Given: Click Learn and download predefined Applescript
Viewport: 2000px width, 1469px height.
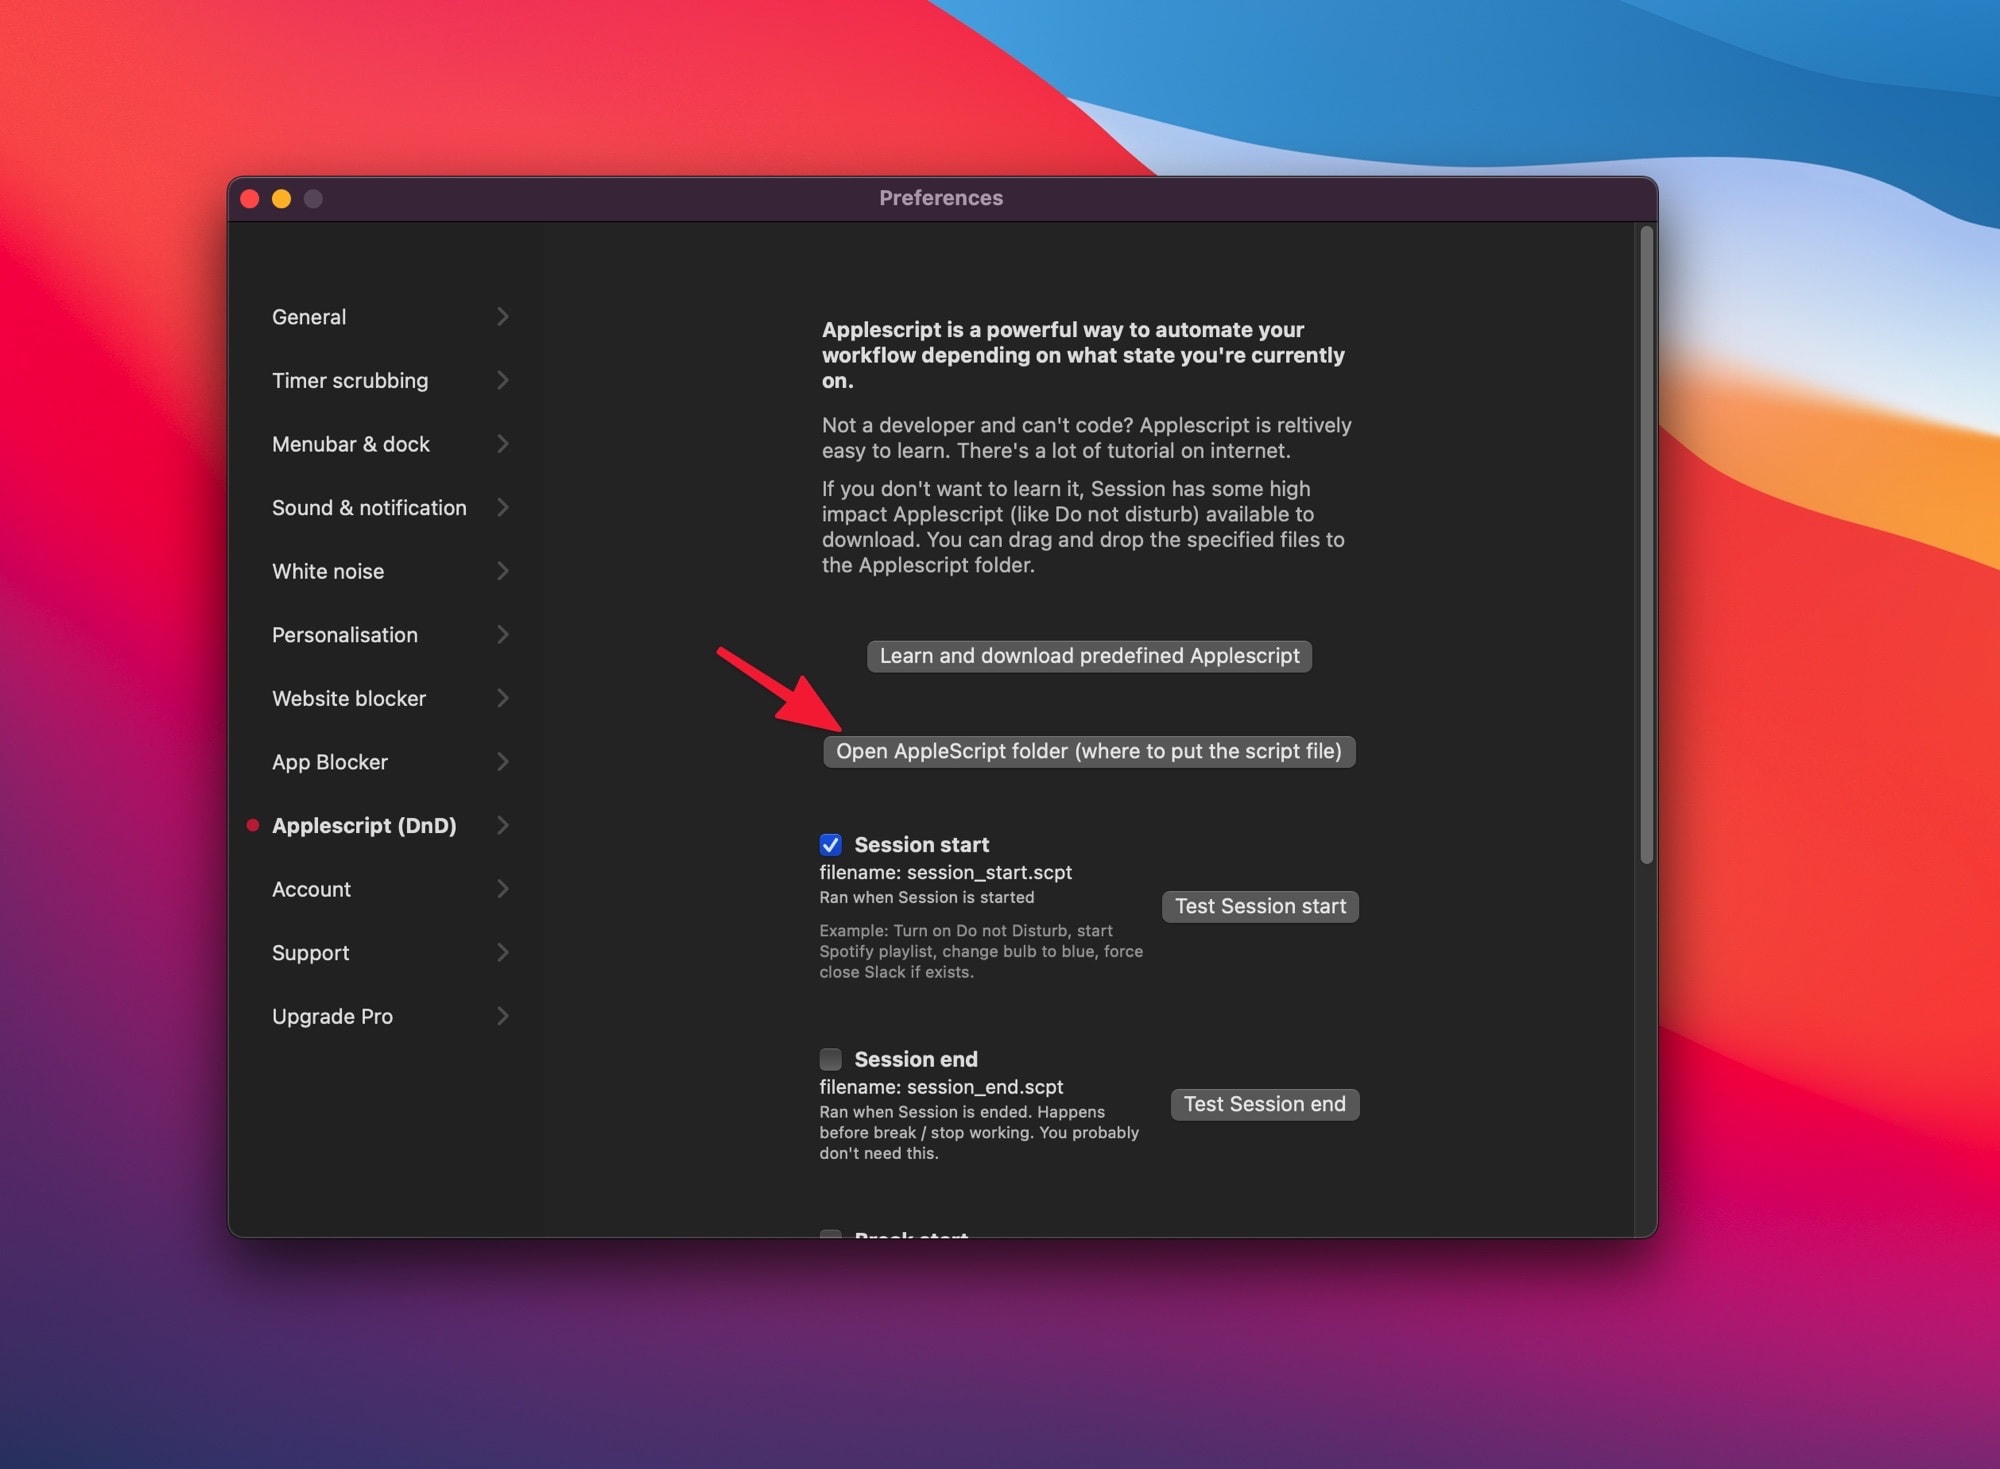Looking at the screenshot, I should coord(1089,656).
